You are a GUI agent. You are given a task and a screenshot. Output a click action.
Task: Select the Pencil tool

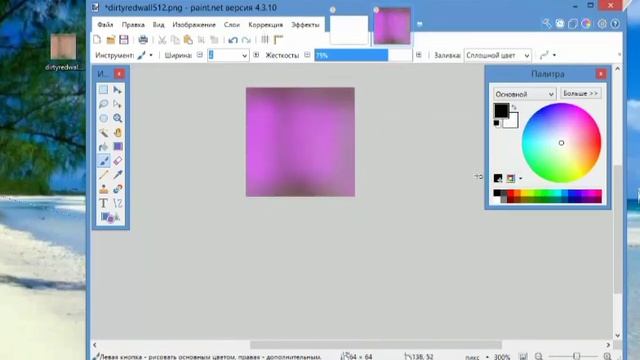(103, 175)
